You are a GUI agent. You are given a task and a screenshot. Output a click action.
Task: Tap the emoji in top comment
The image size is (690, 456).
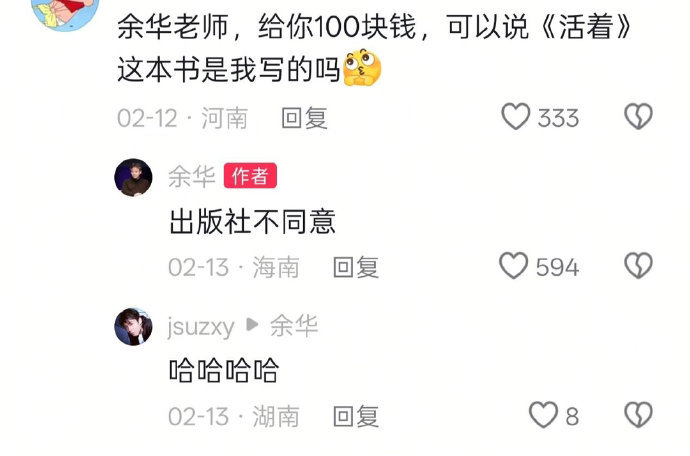(362, 68)
